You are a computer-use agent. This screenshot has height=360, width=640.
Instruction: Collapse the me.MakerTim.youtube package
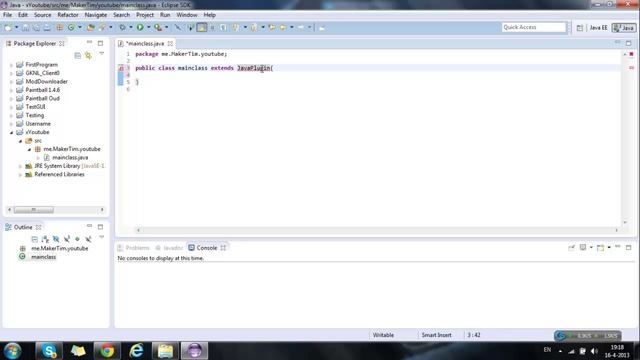click(x=29, y=149)
